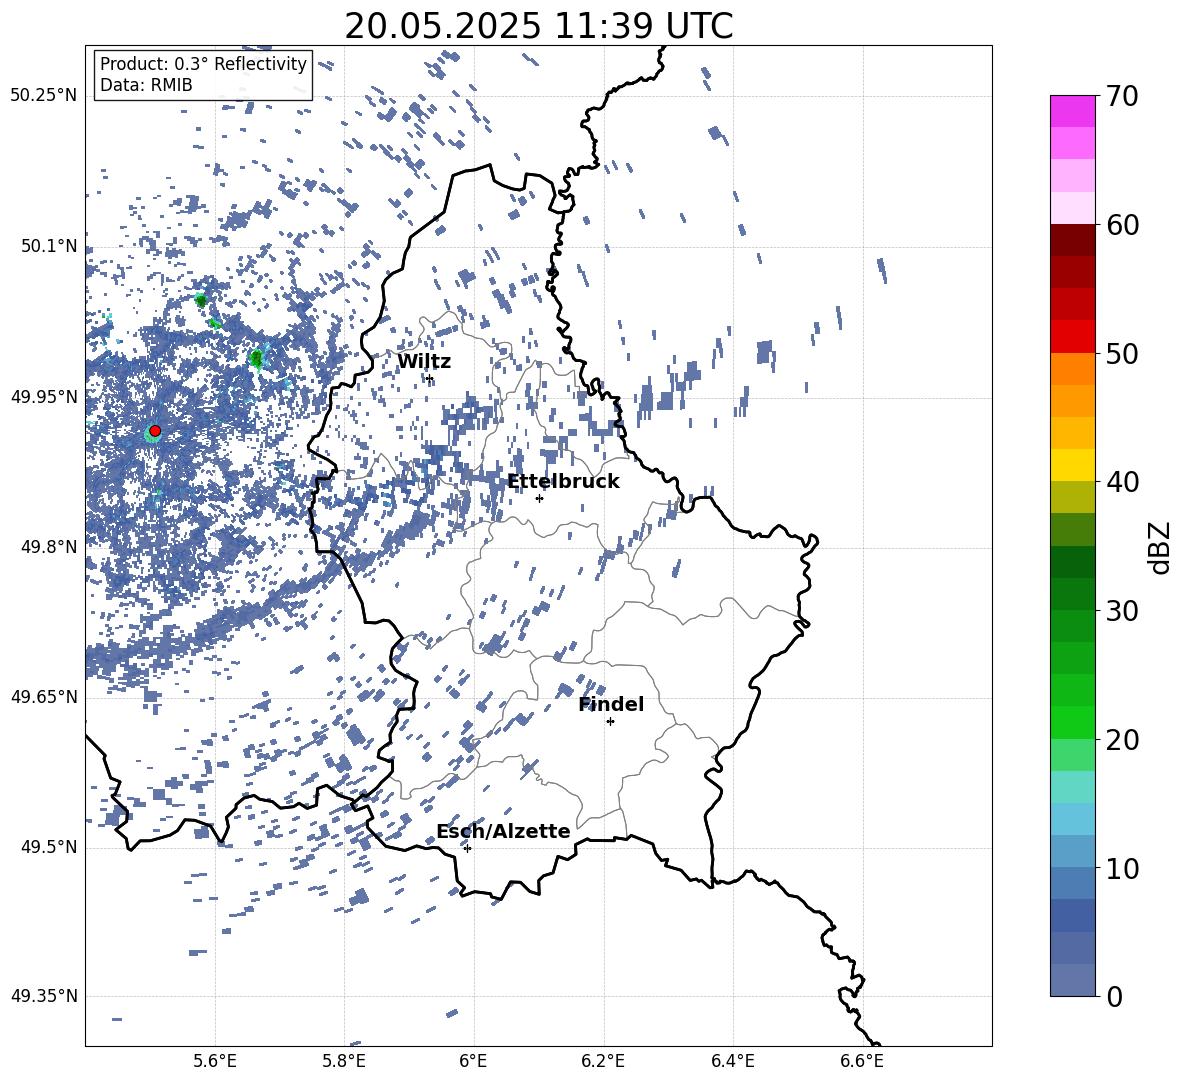Click the plot title 20.05.2025 11:39 UTC
Viewport: 1184px width, 1081px height.
coord(538,27)
